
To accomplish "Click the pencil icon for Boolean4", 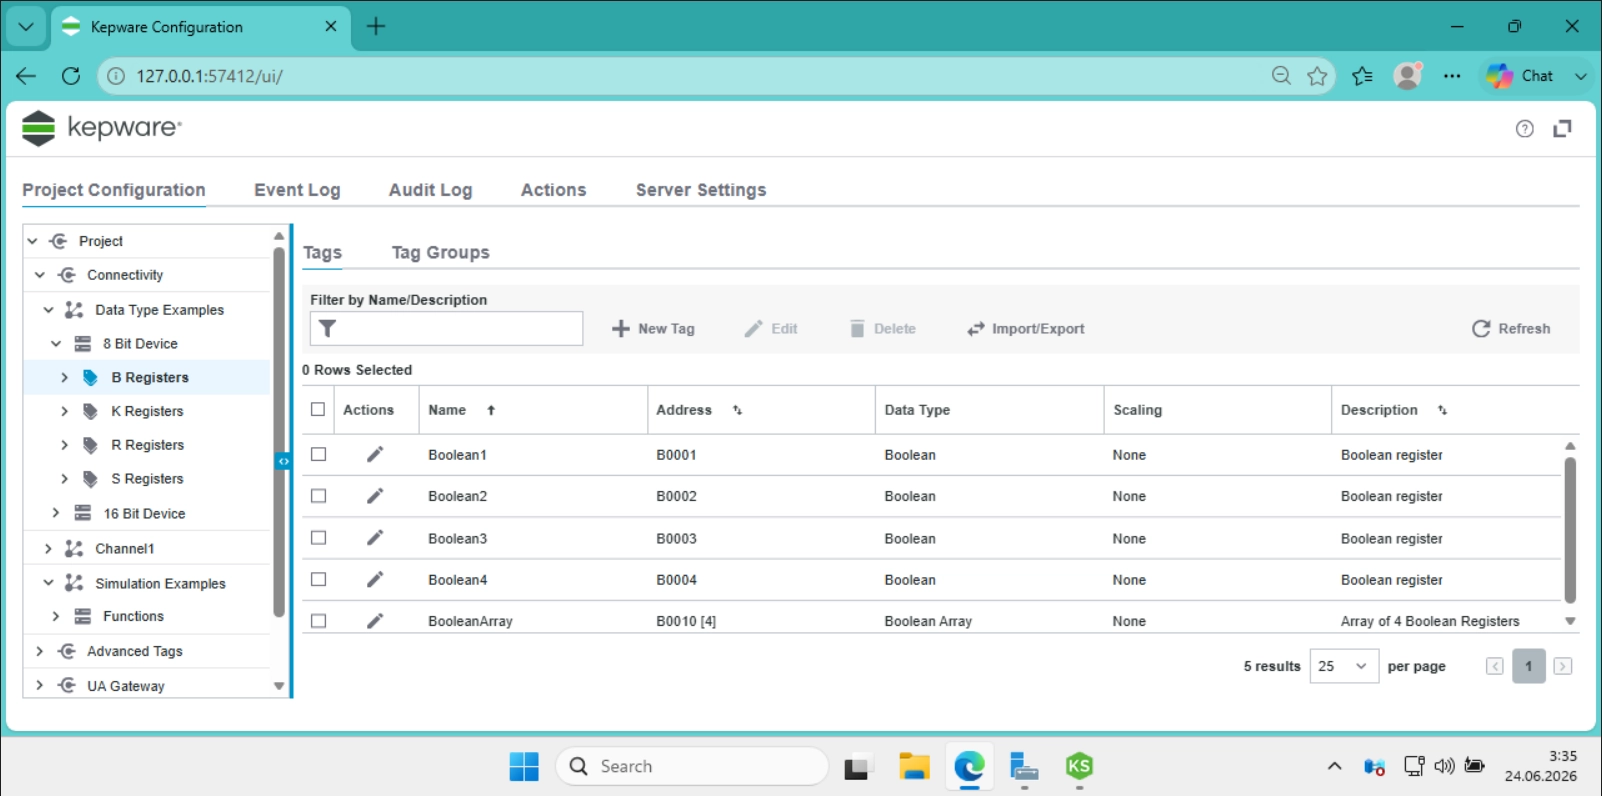I will [375, 579].
